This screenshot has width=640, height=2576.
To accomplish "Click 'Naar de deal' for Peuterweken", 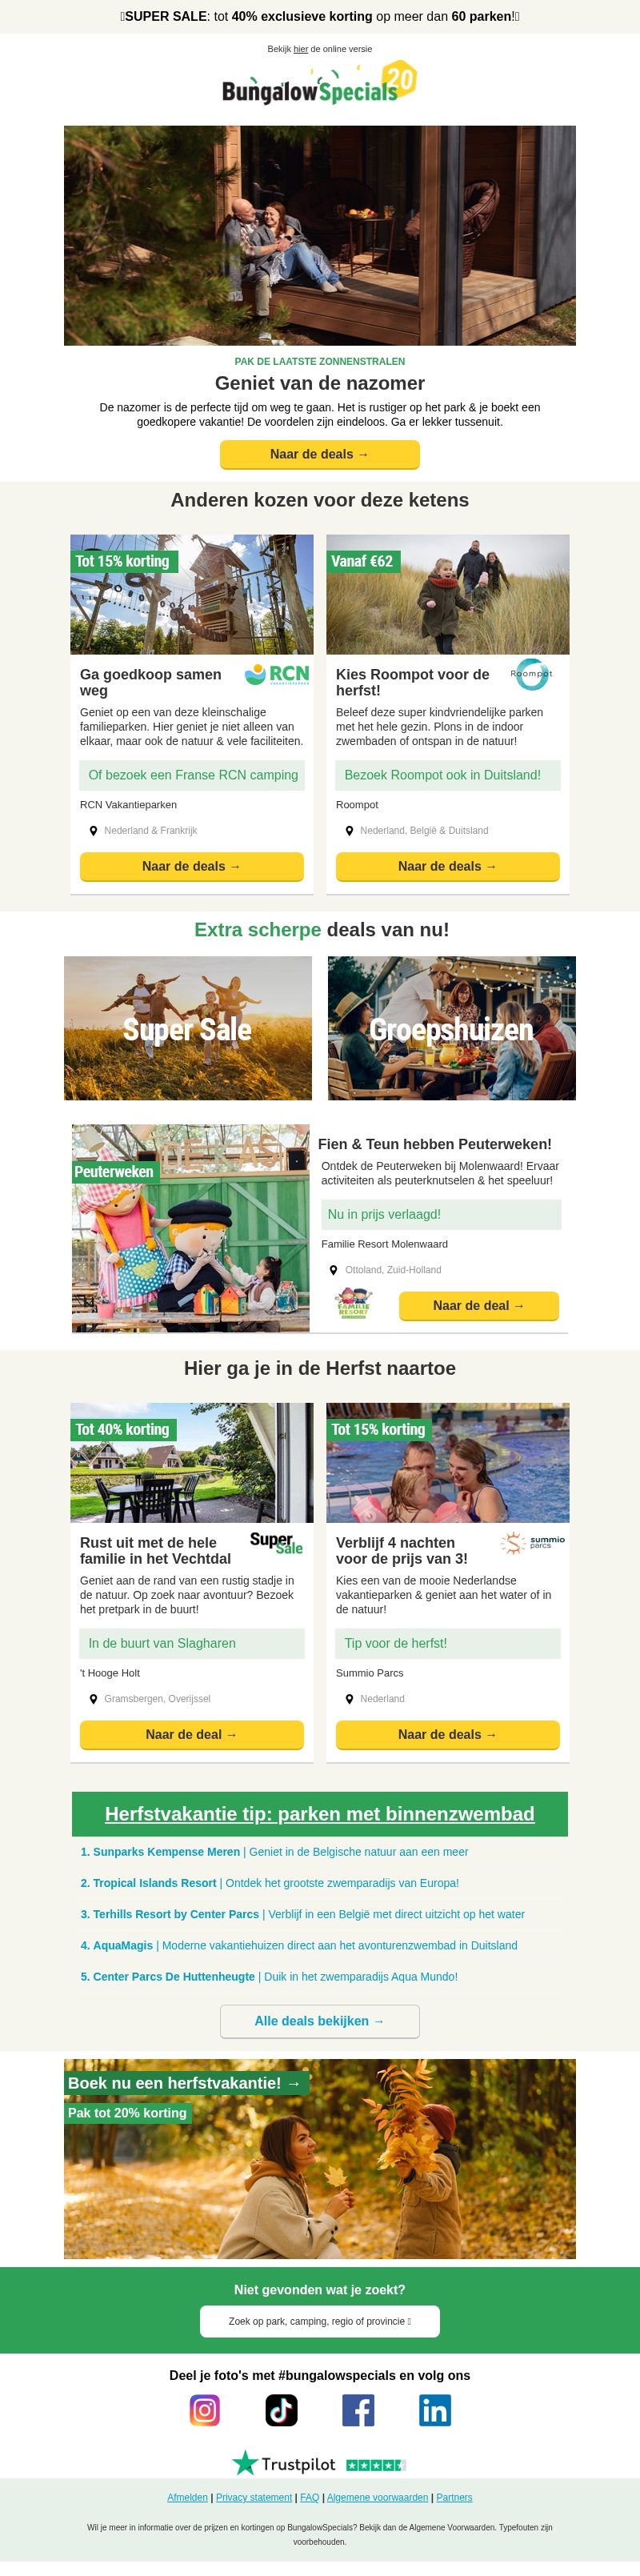I will point(479,1306).
